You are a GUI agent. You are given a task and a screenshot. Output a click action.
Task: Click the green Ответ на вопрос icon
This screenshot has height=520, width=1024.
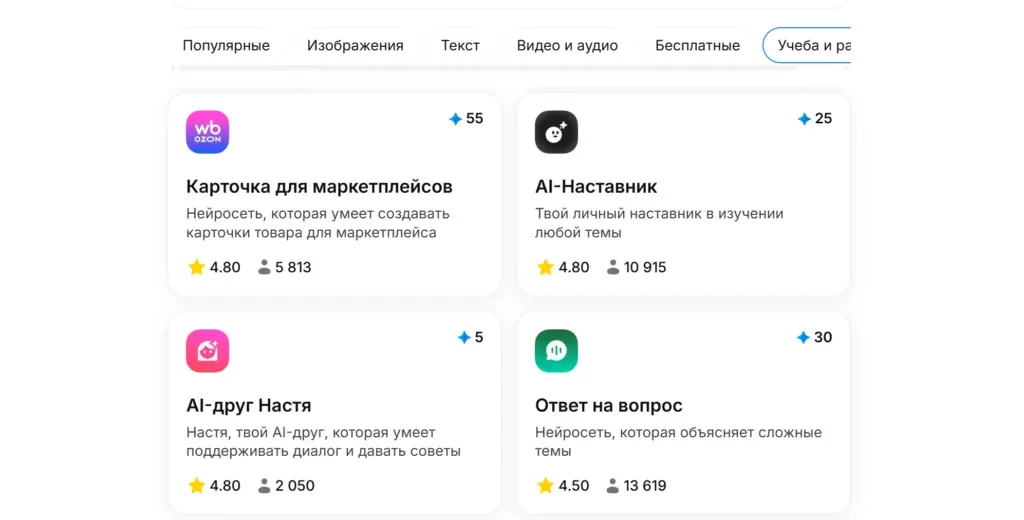pyautogui.click(x=556, y=351)
